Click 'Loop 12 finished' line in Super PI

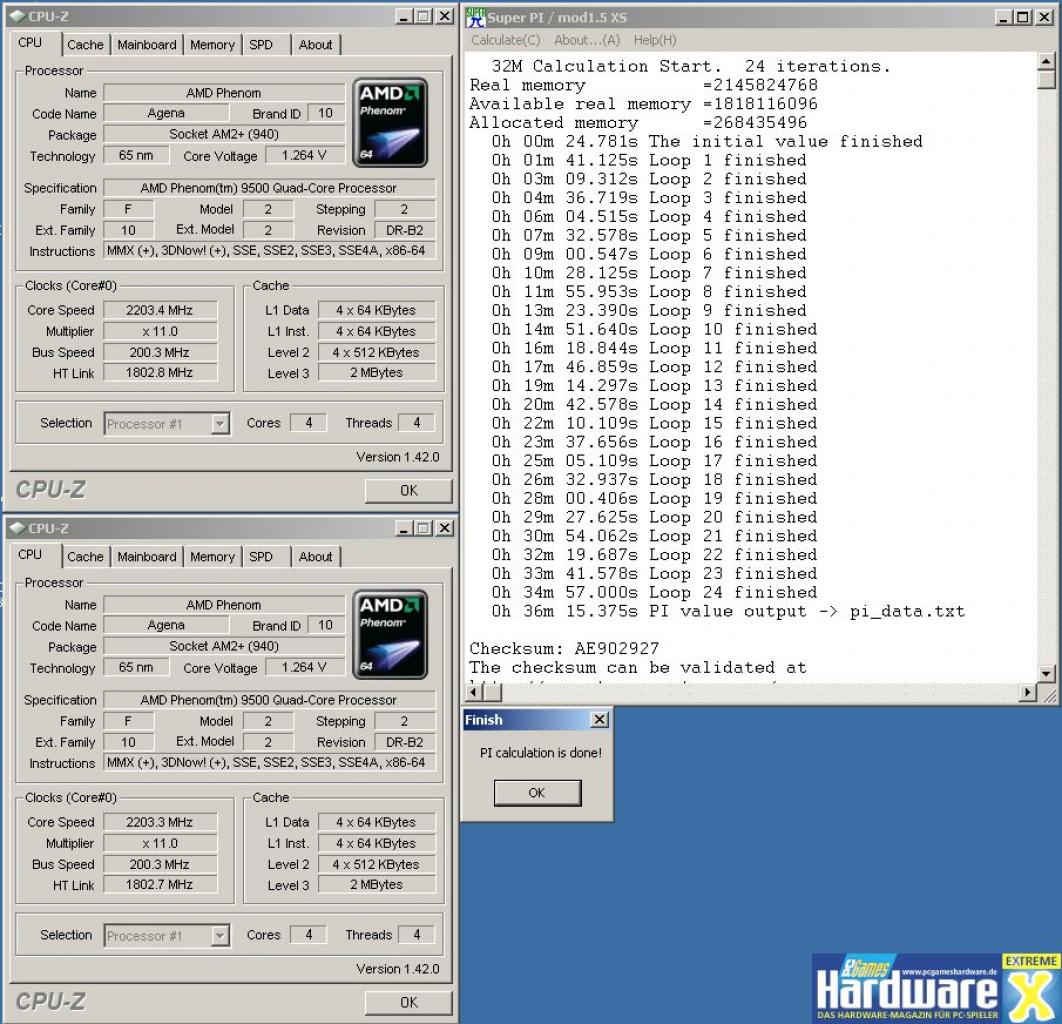654,367
